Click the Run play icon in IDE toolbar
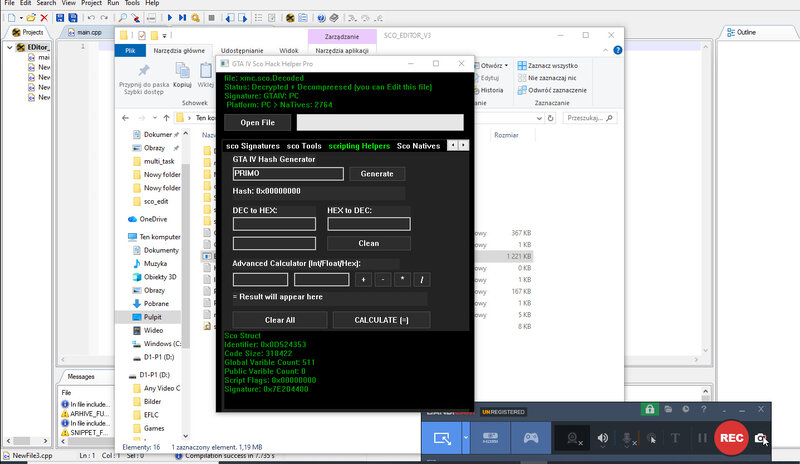The image size is (800, 464). (x=170, y=18)
